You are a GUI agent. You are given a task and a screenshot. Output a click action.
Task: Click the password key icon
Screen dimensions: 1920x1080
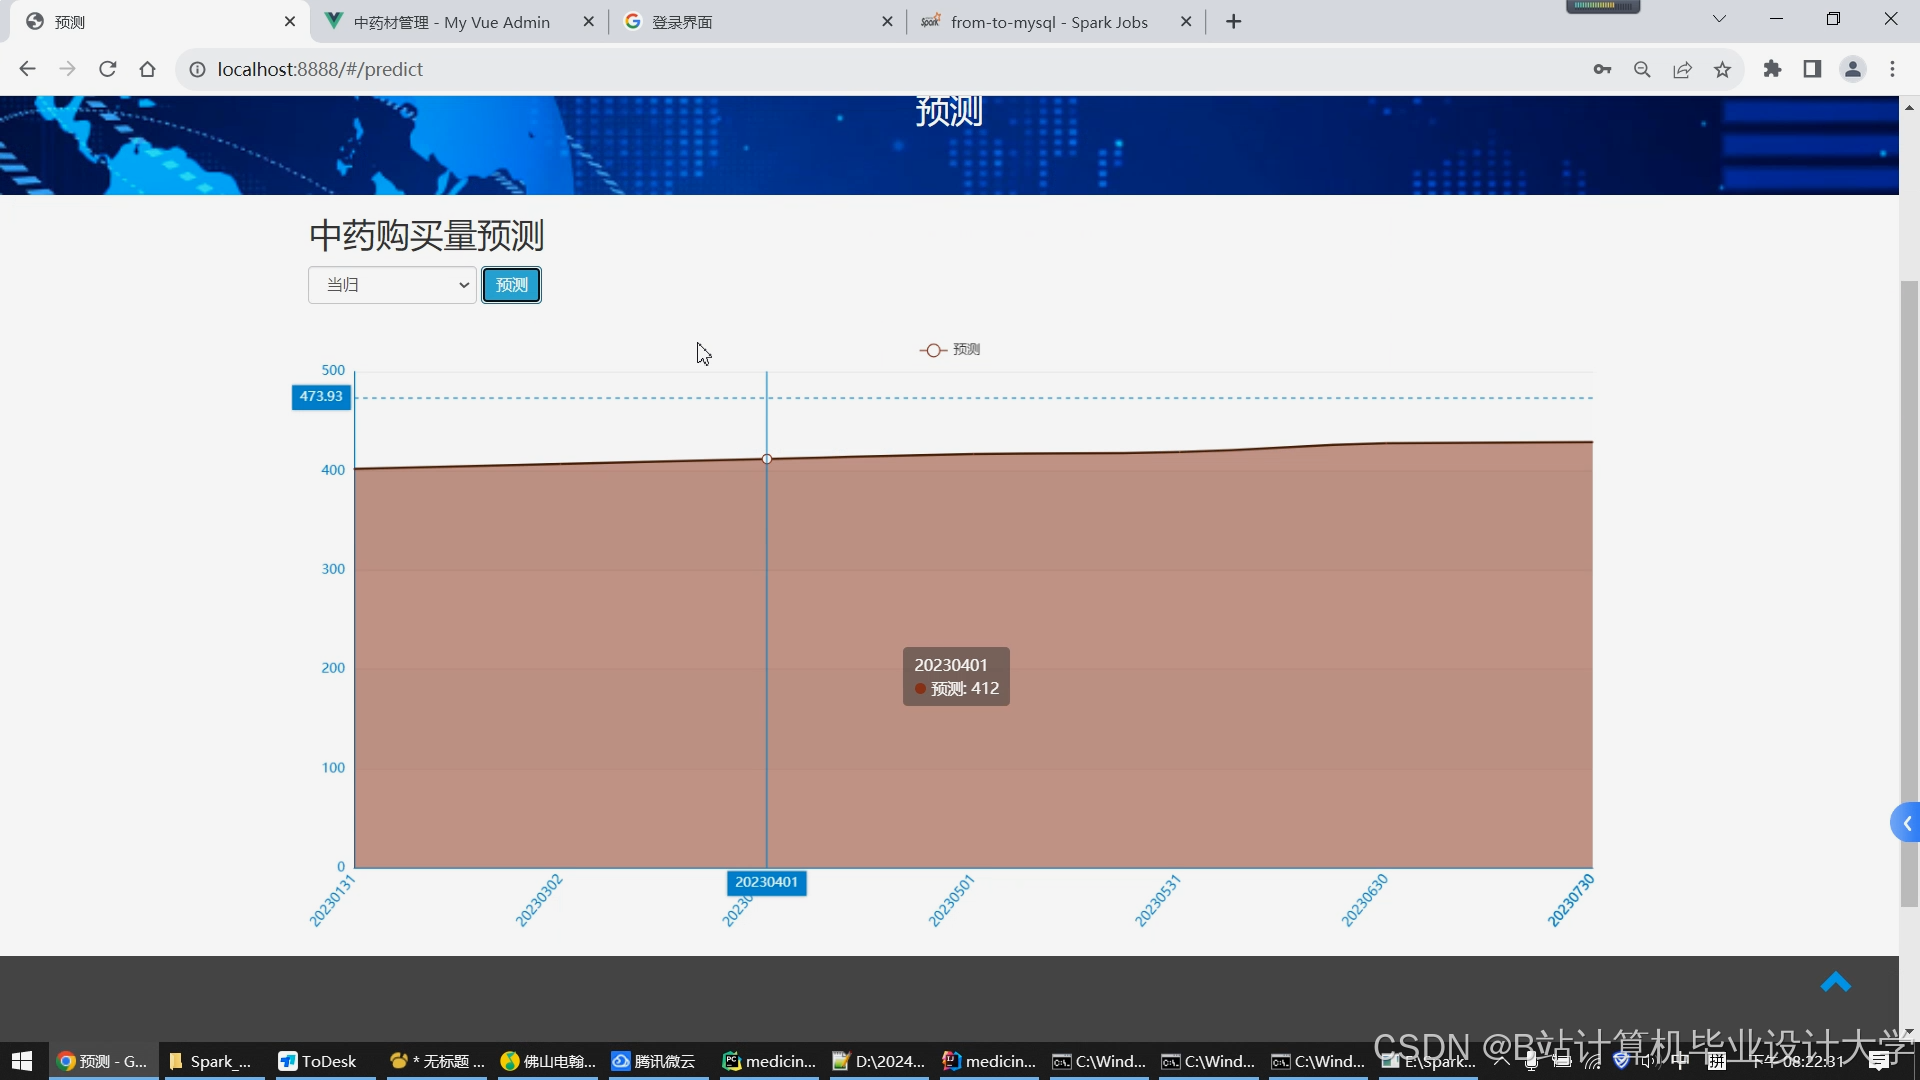pyautogui.click(x=1602, y=69)
